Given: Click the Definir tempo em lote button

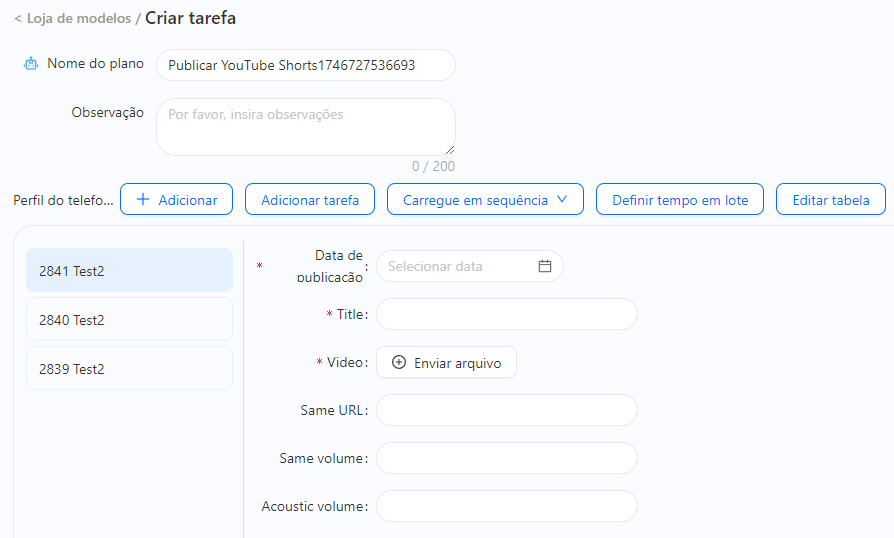Looking at the screenshot, I should [680, 199].
